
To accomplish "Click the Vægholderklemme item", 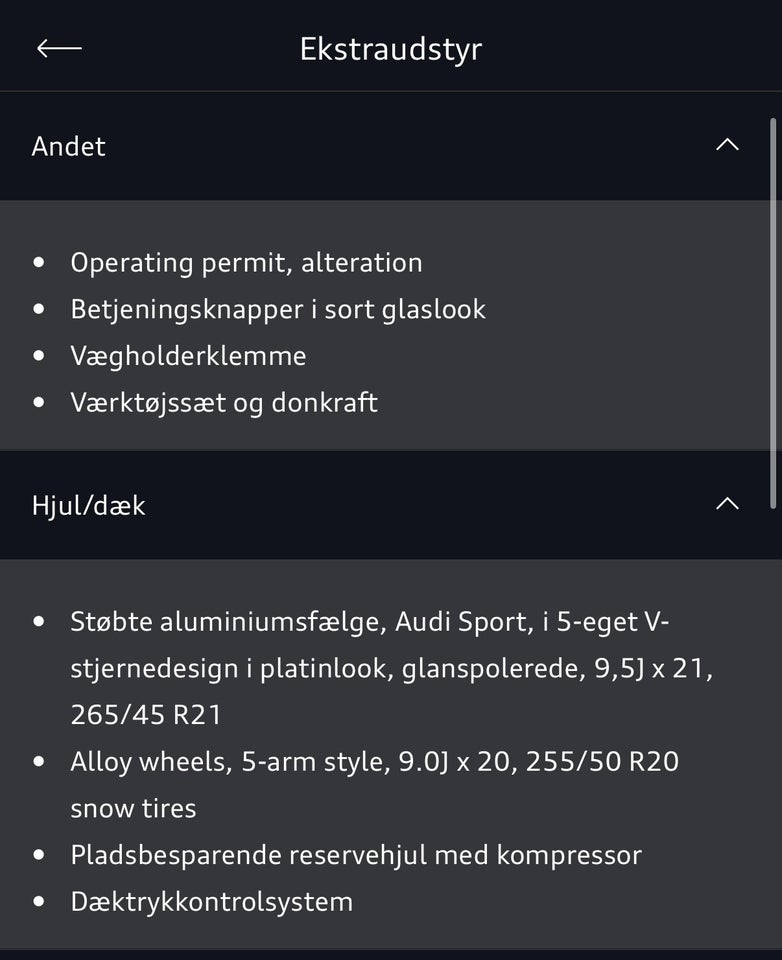I will [x=188, y=355].
